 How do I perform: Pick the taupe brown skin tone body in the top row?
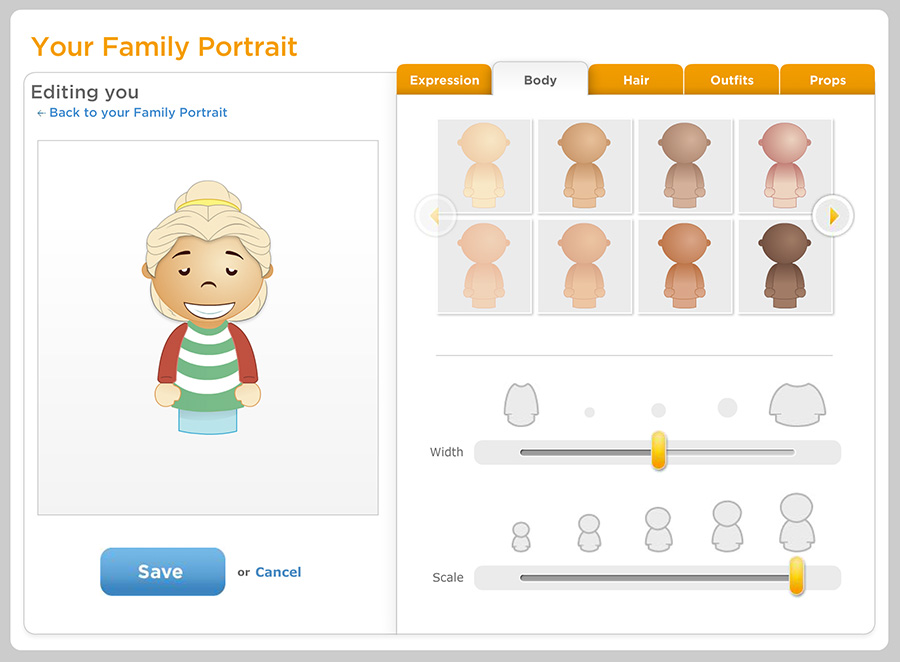pos(685,166)
